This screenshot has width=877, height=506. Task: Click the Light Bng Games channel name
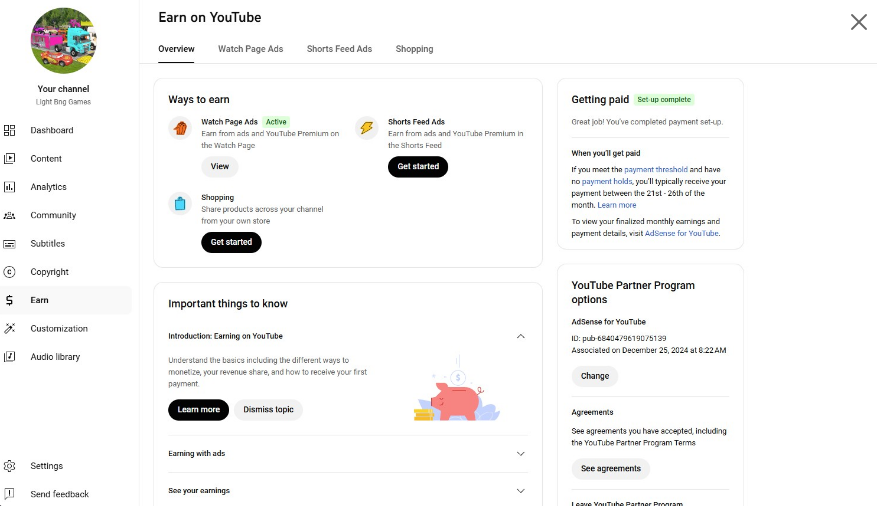[63, 102]
